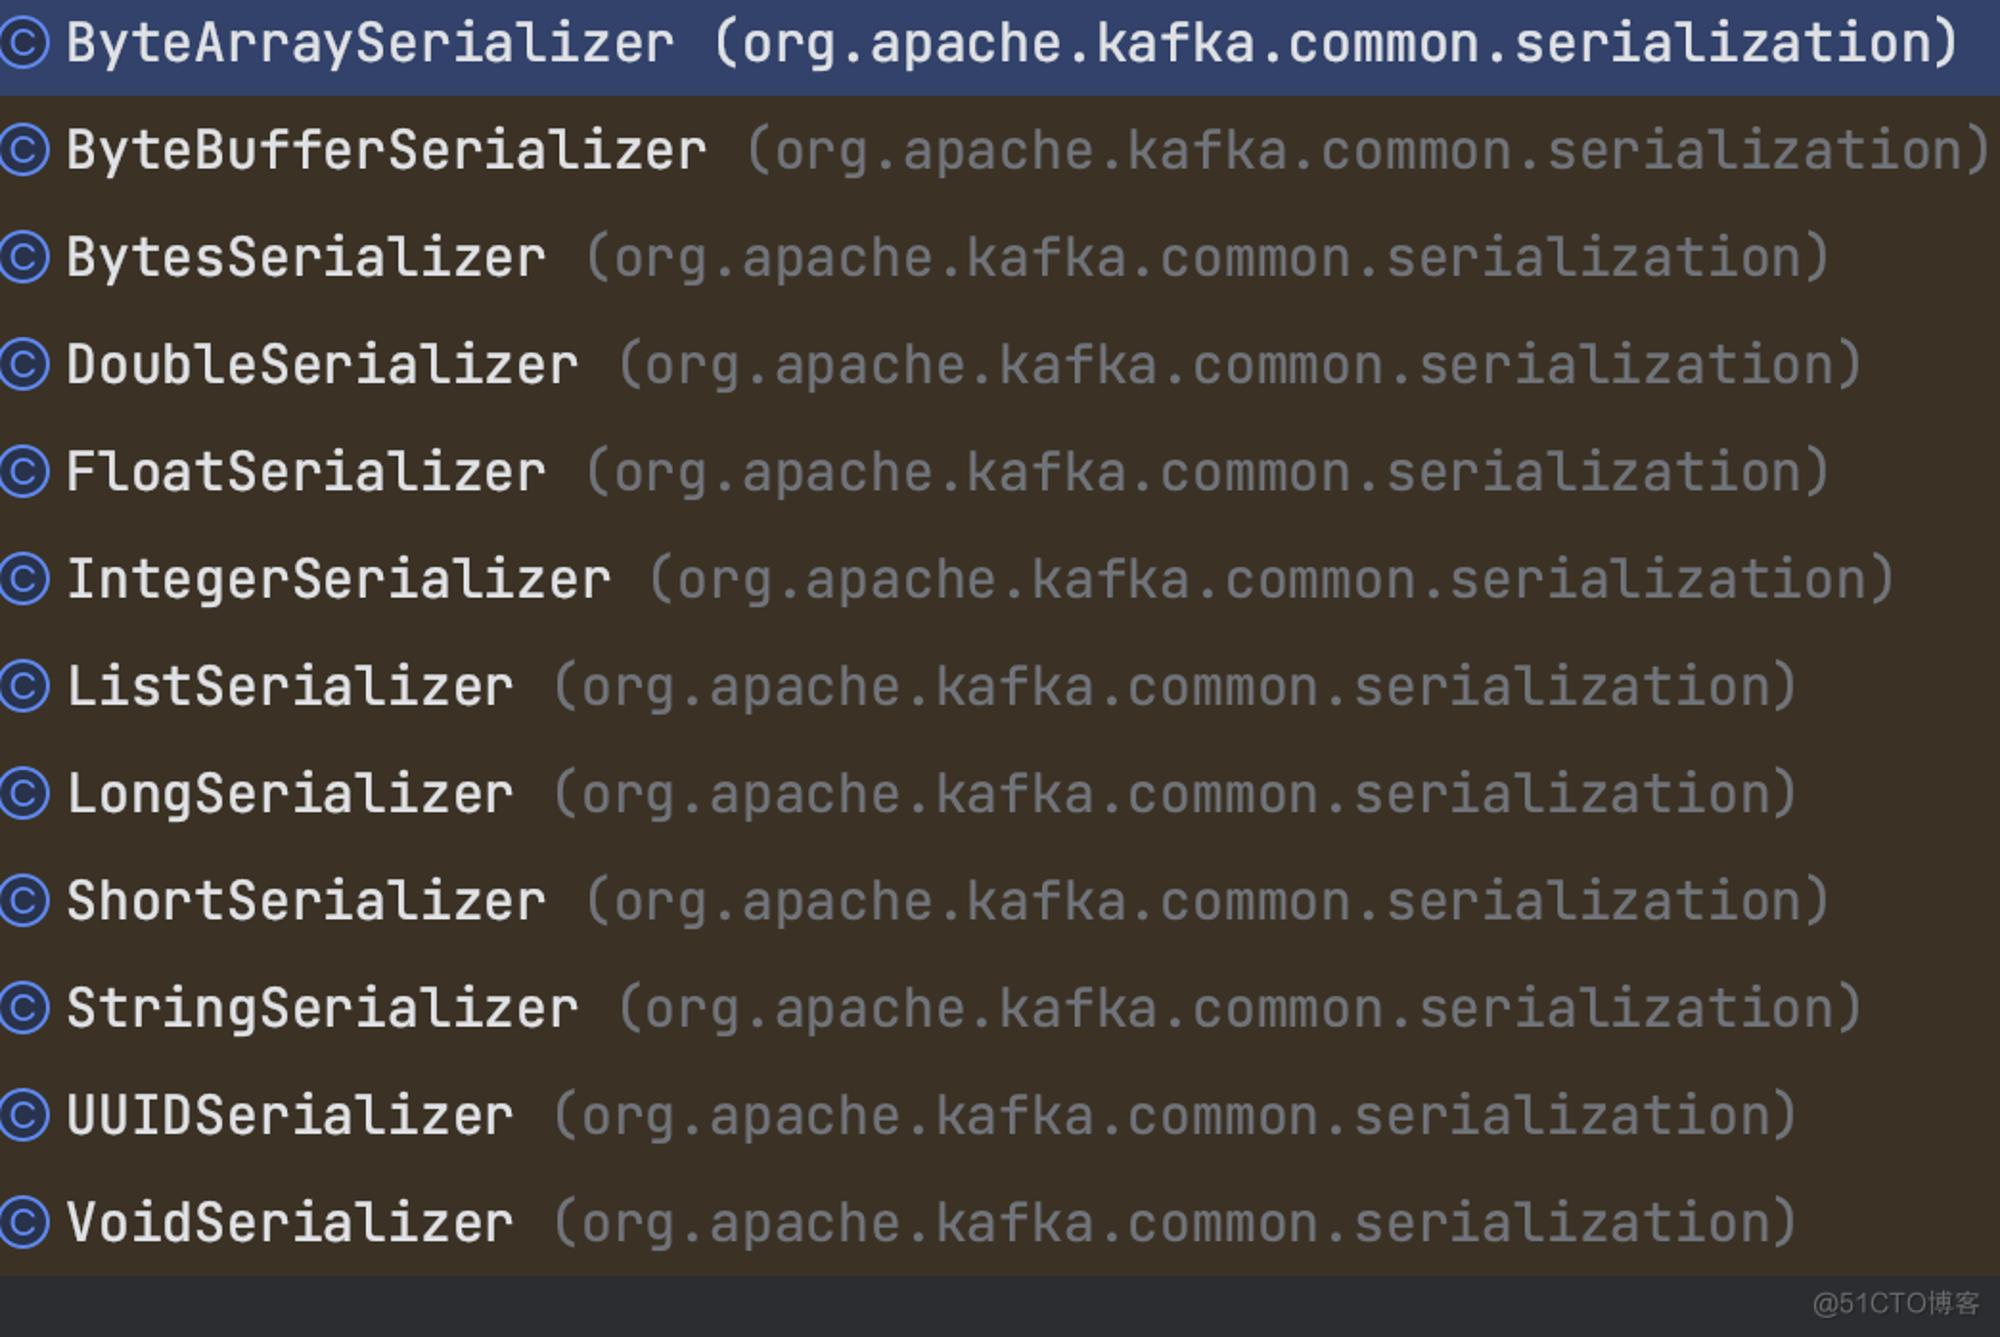Click the class icon beside ByteArraySerializer
The image size is (2000, 1337).
(x=24, y=43)
